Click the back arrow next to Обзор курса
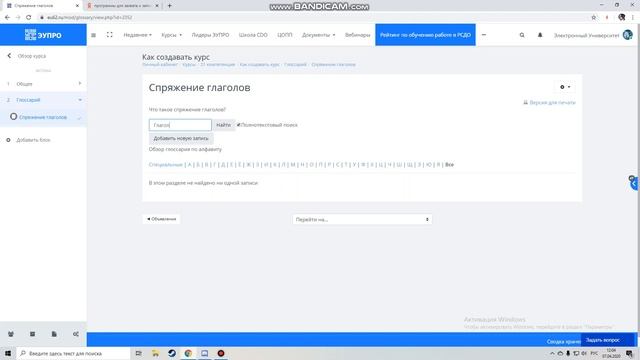The image size is (640, 360). pos(9,56)
